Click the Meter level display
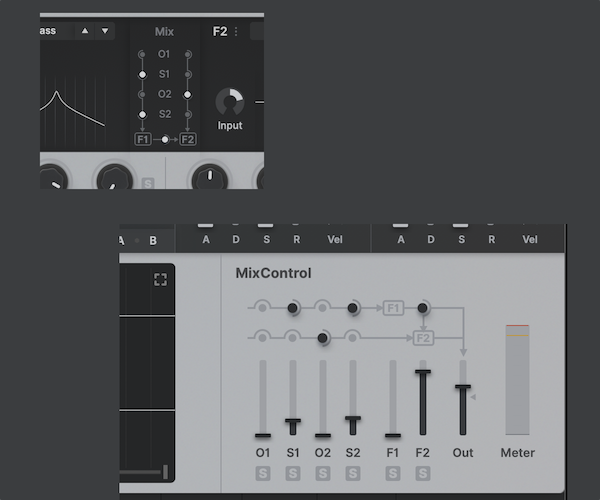Image resolution: width=600 pixels, height=500 pixels. click(x=517, y=380)
